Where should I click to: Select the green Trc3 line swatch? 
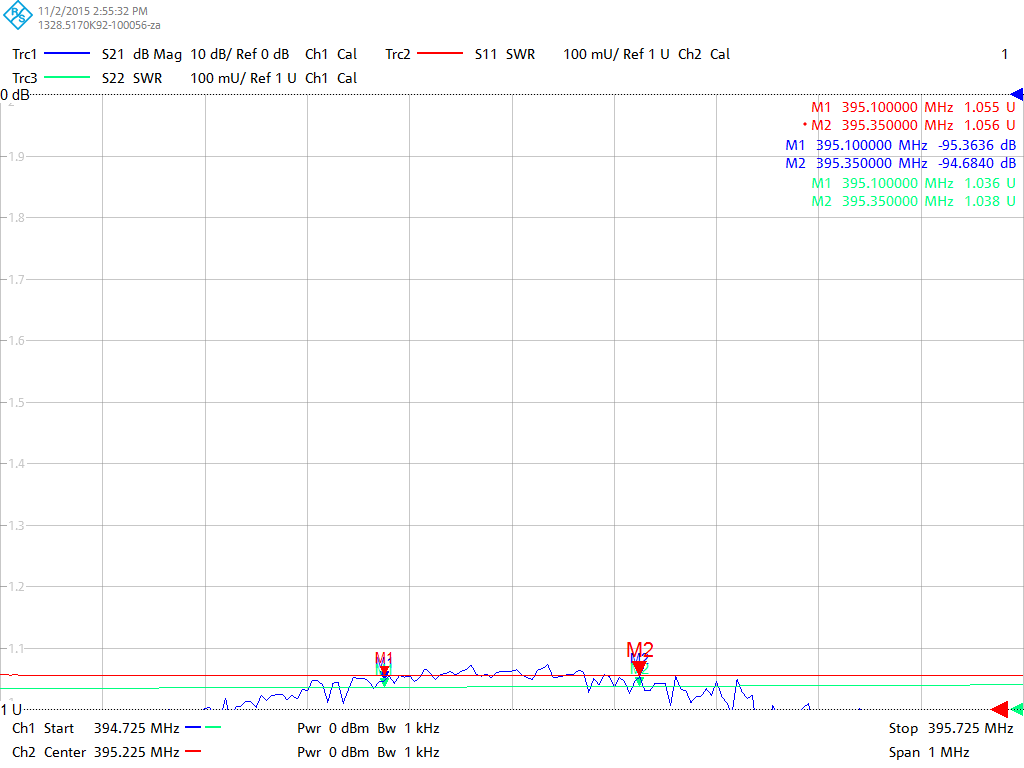(x=67, y=78)
